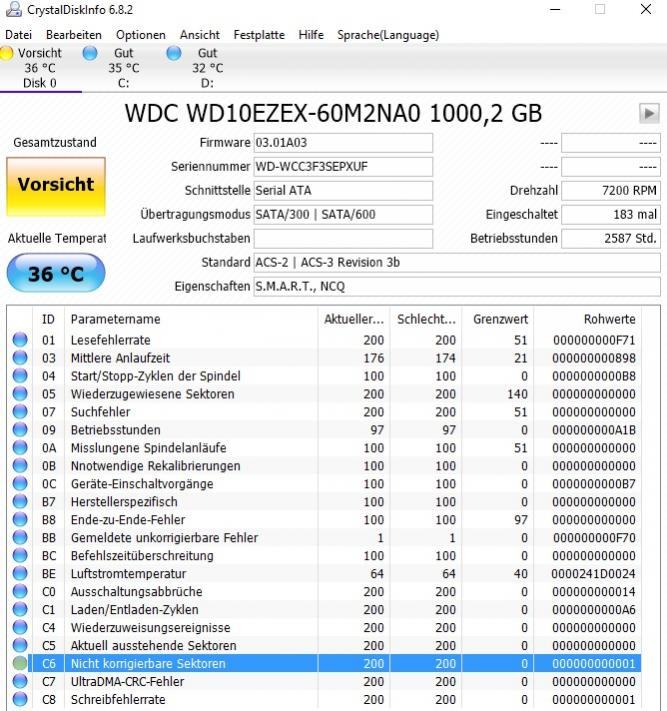Click the Aktueller... column header
This screenshot has height=711, width=667.
354,319
